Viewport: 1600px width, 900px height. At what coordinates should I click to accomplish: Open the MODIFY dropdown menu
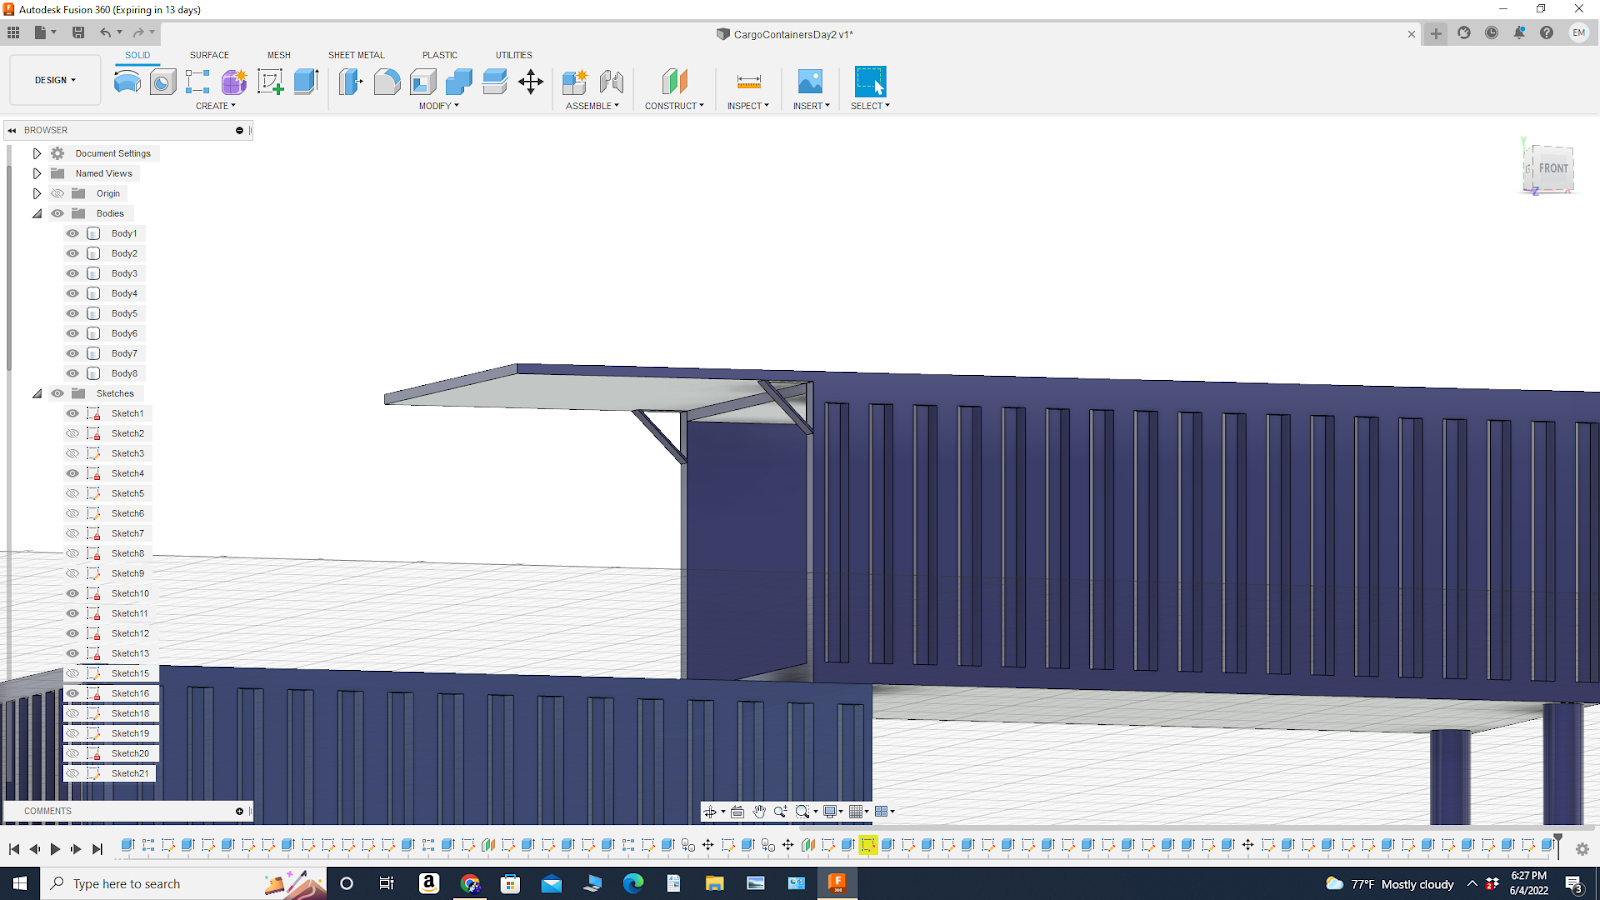pos(438,105)
